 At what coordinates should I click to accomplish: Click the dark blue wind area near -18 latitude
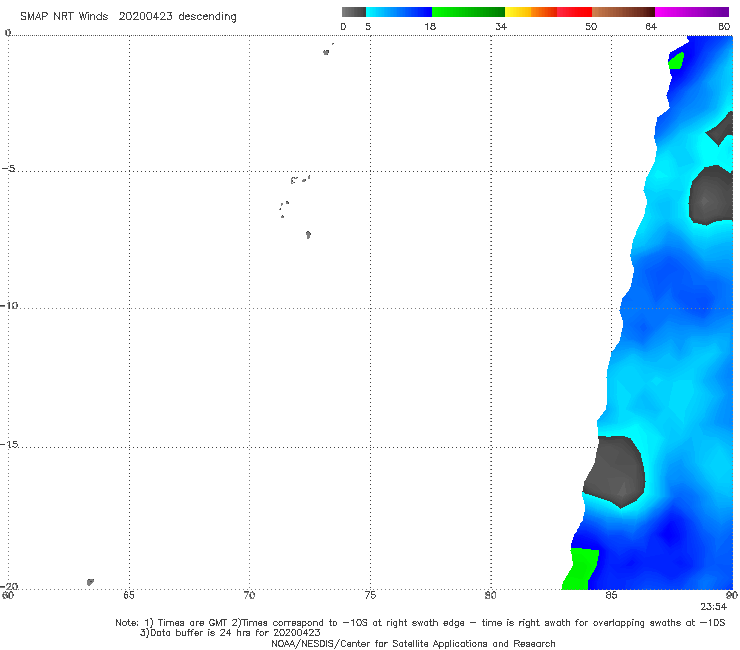pyautogui.click(x=670, y=532)
